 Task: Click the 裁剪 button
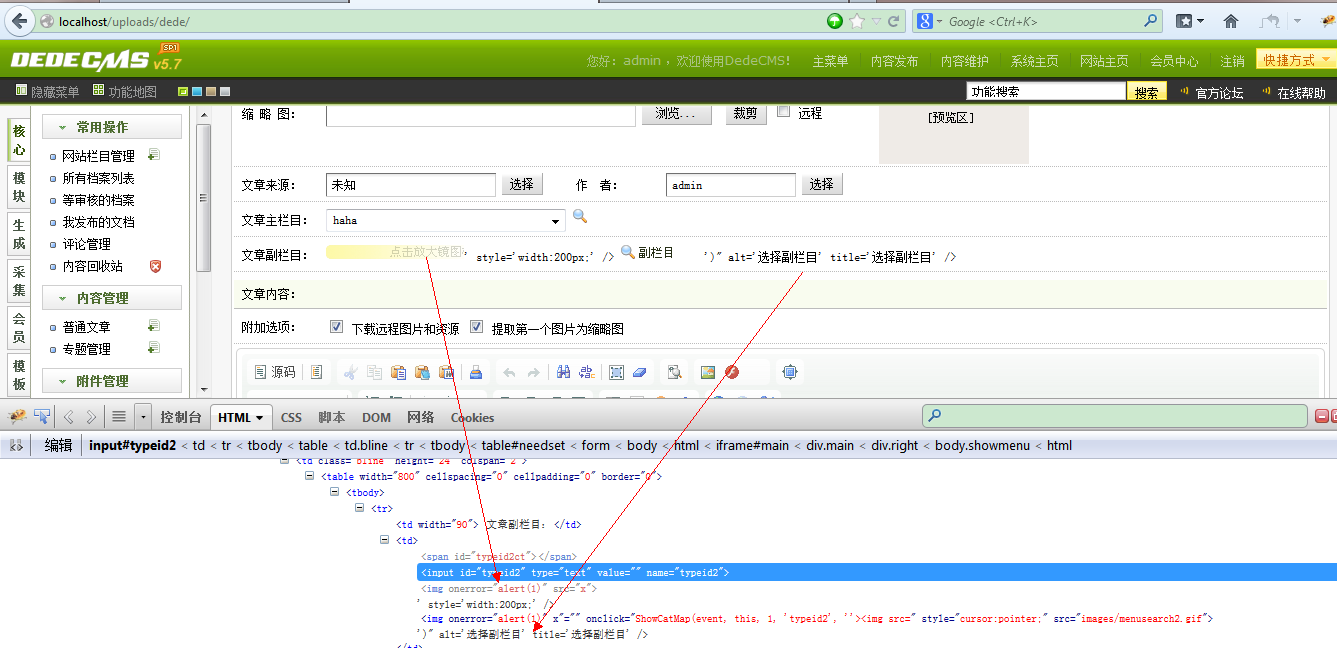(x=745, y=113)
